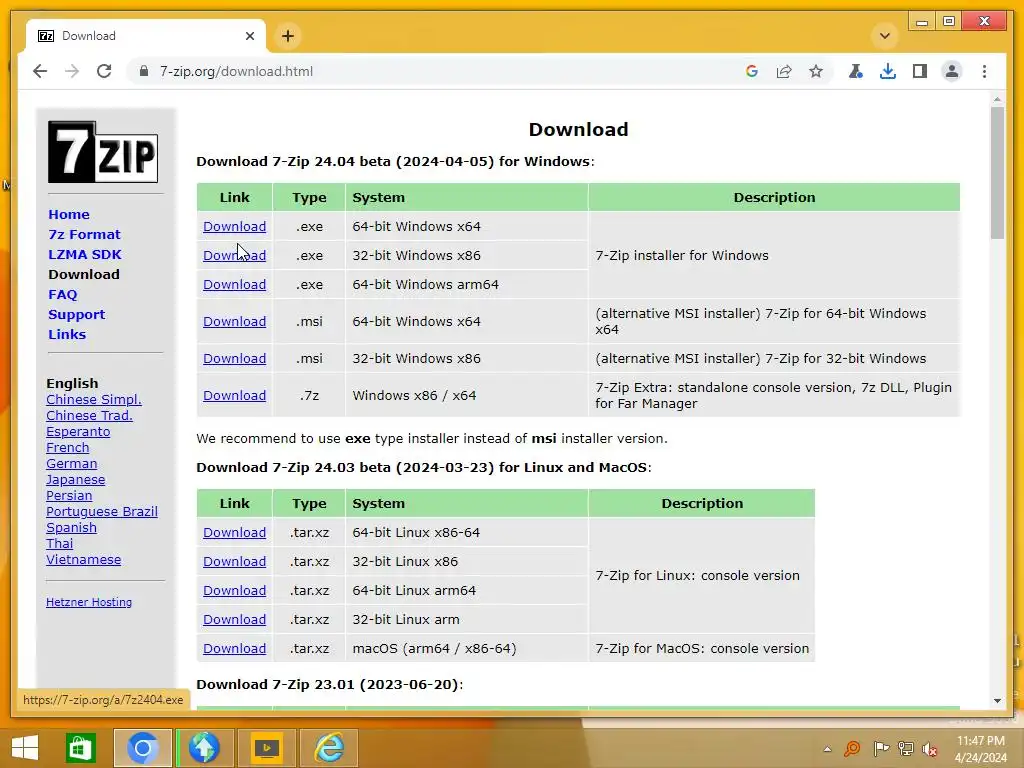Switch language to Vietnamese
Screen dimensions: 1024x768
click(84, 560)
